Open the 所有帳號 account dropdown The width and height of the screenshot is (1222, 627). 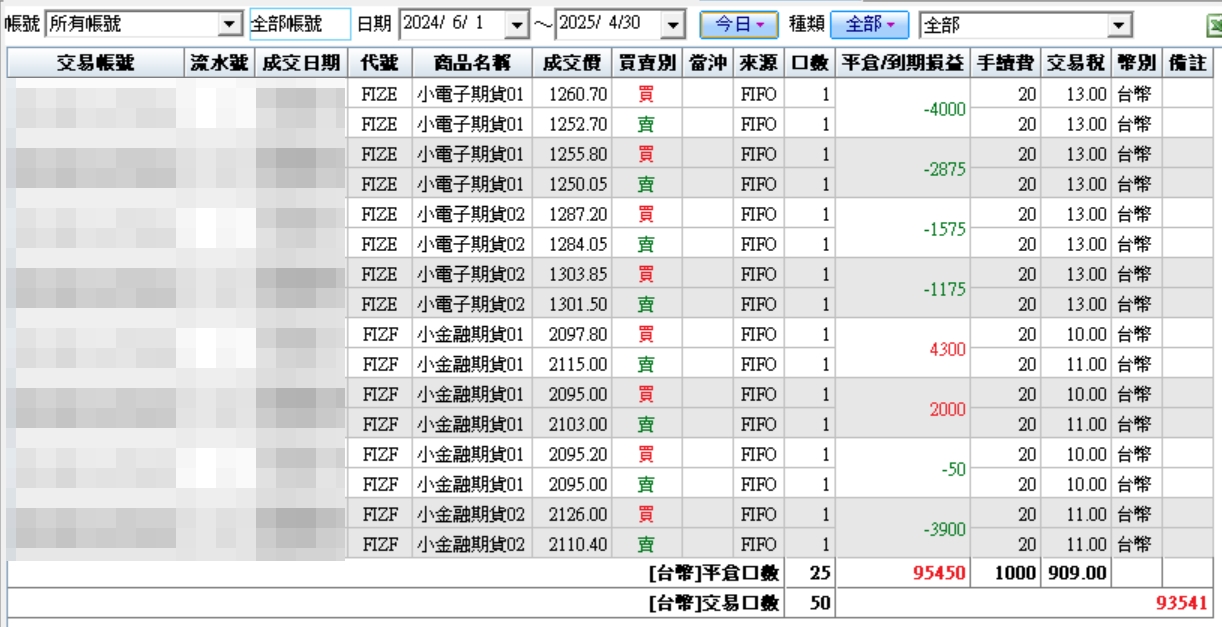click(231, 23)
